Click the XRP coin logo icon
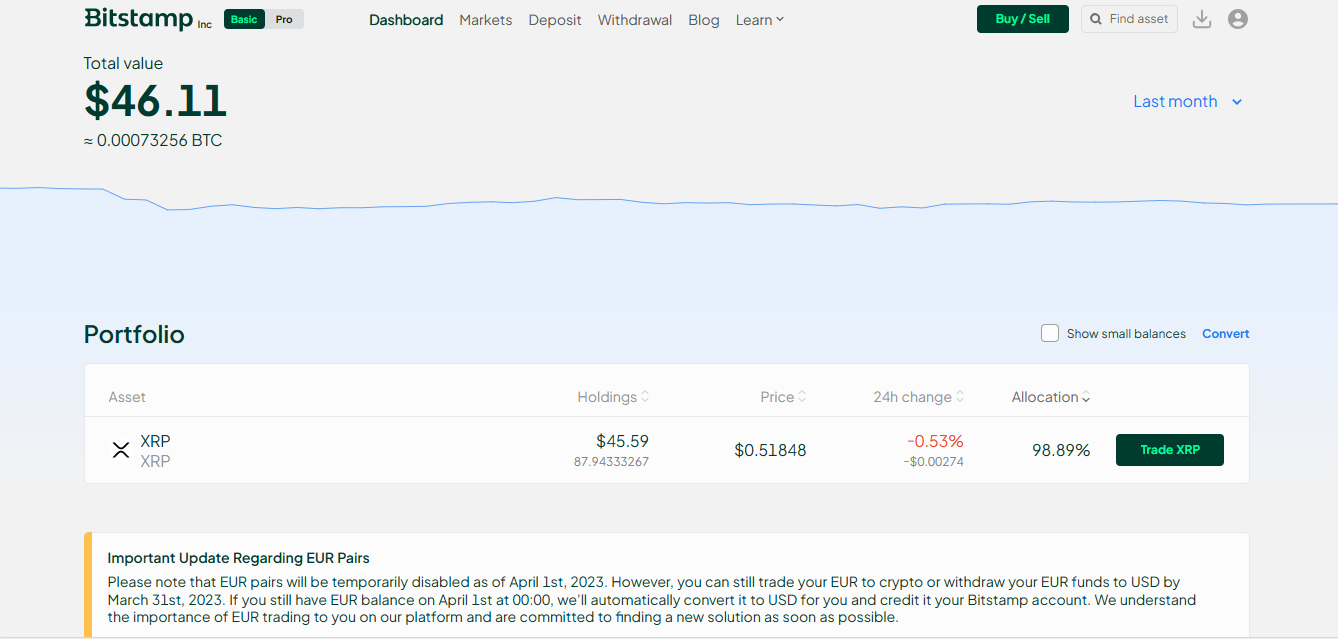Image resolution: width=1338 pixels, height=639 pixels. click(121, 450)
